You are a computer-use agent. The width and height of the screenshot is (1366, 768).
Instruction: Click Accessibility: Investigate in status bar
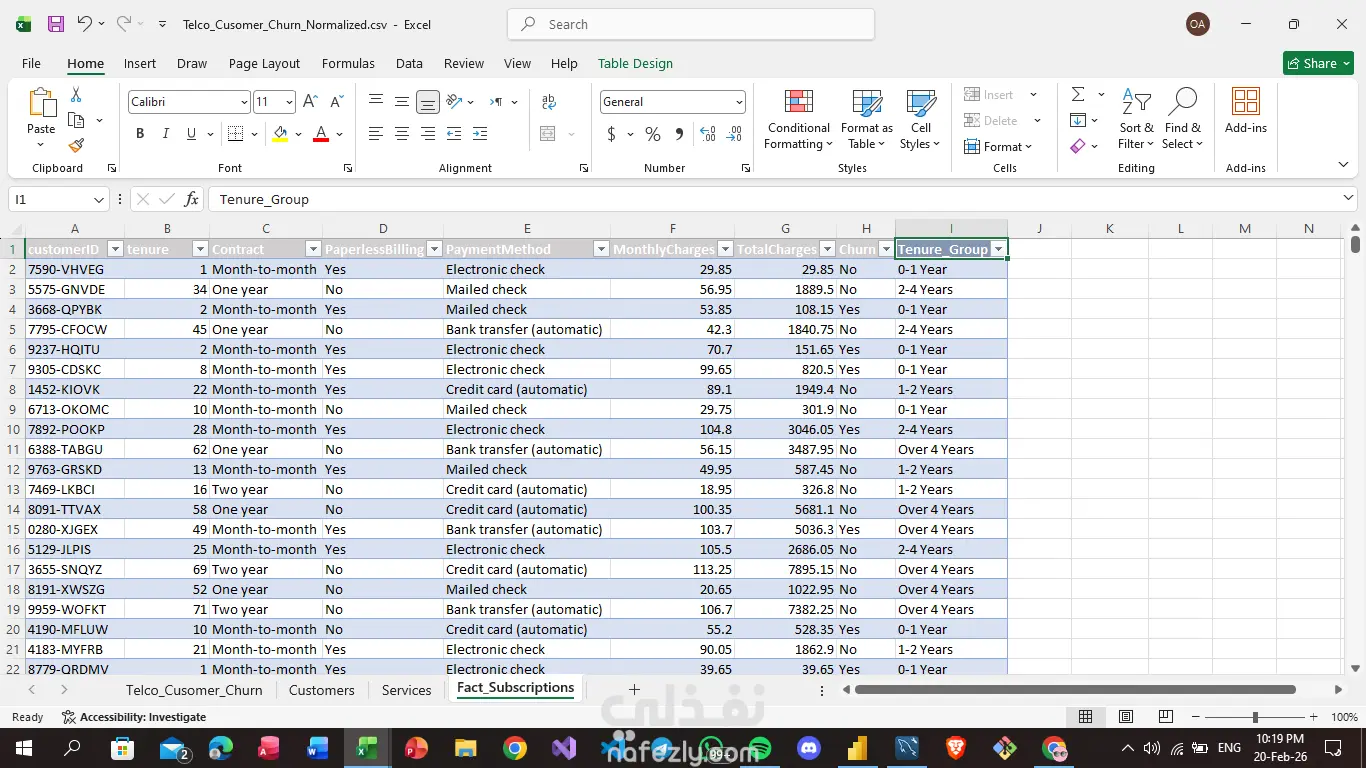134,717
